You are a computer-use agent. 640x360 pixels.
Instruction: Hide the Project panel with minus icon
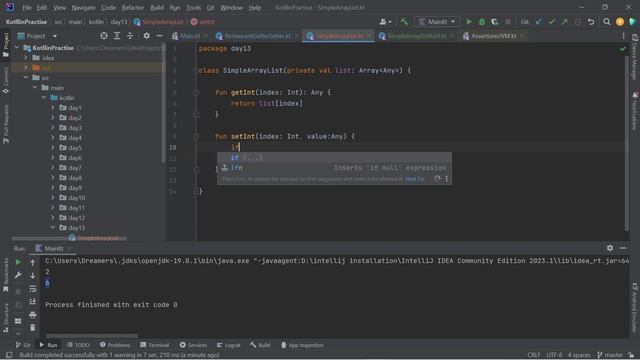point(160,36)
